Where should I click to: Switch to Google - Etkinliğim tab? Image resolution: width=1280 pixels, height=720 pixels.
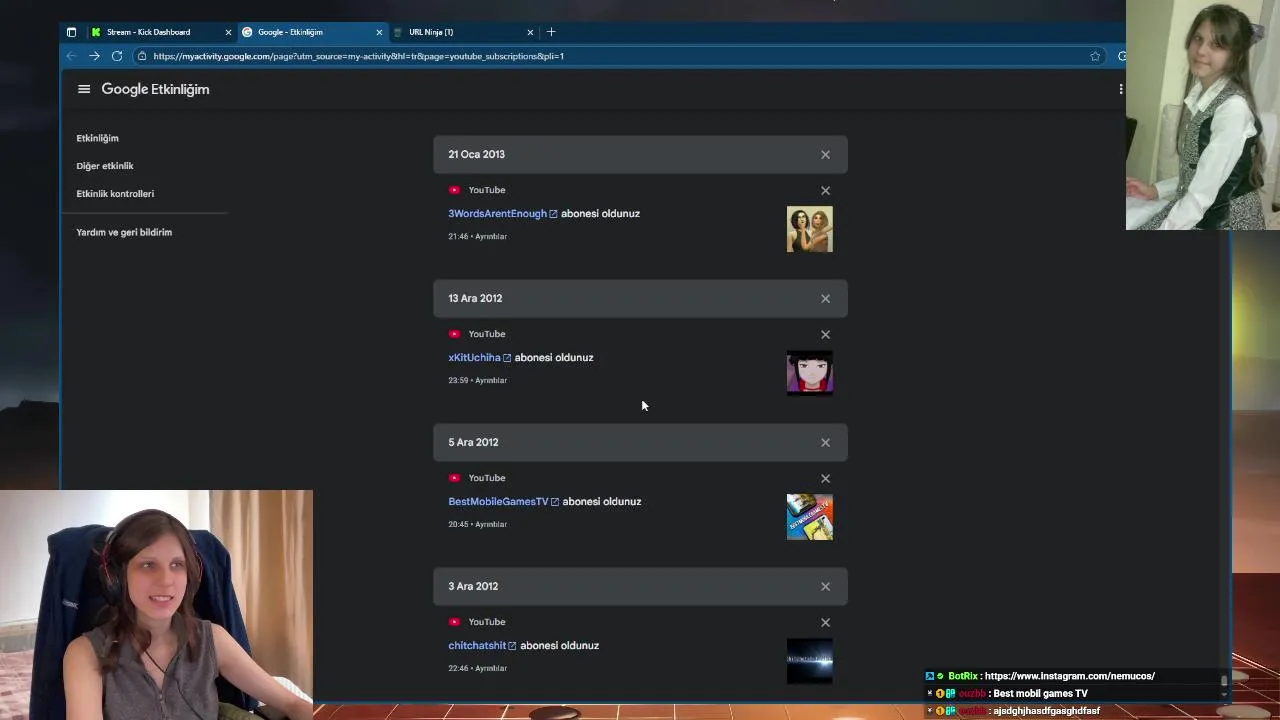(312, 32)
